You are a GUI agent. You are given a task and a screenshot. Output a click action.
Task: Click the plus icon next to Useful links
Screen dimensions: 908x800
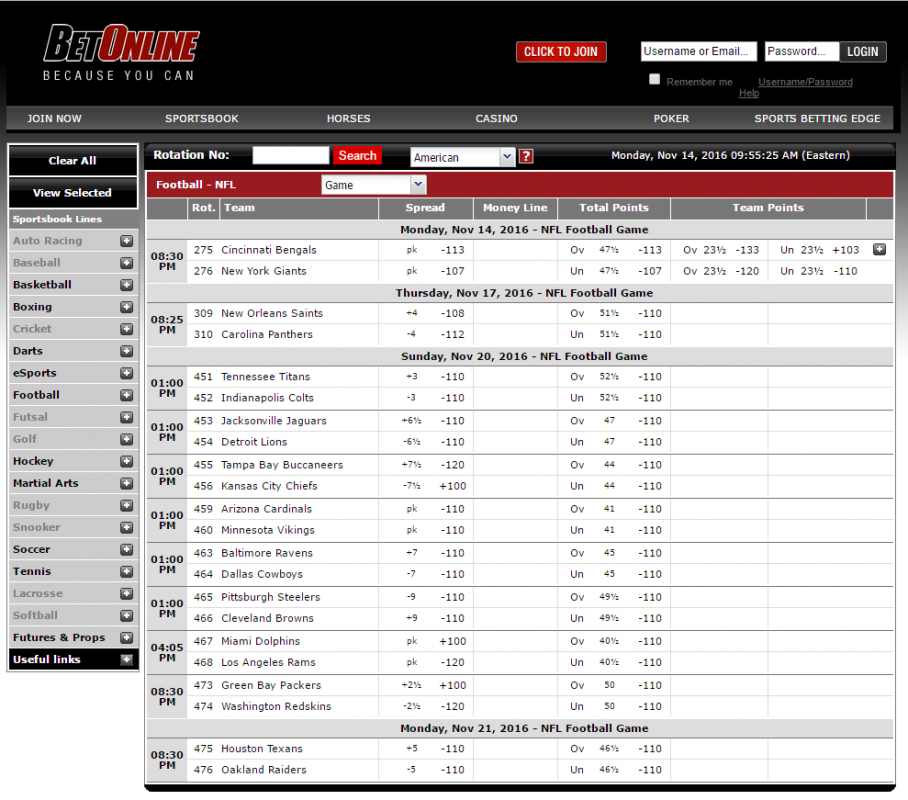[127, 660]
